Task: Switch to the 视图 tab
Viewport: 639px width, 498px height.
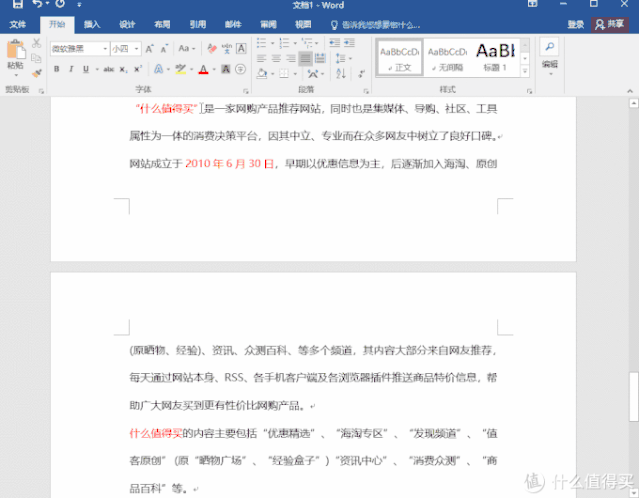Action: [303, 25]
